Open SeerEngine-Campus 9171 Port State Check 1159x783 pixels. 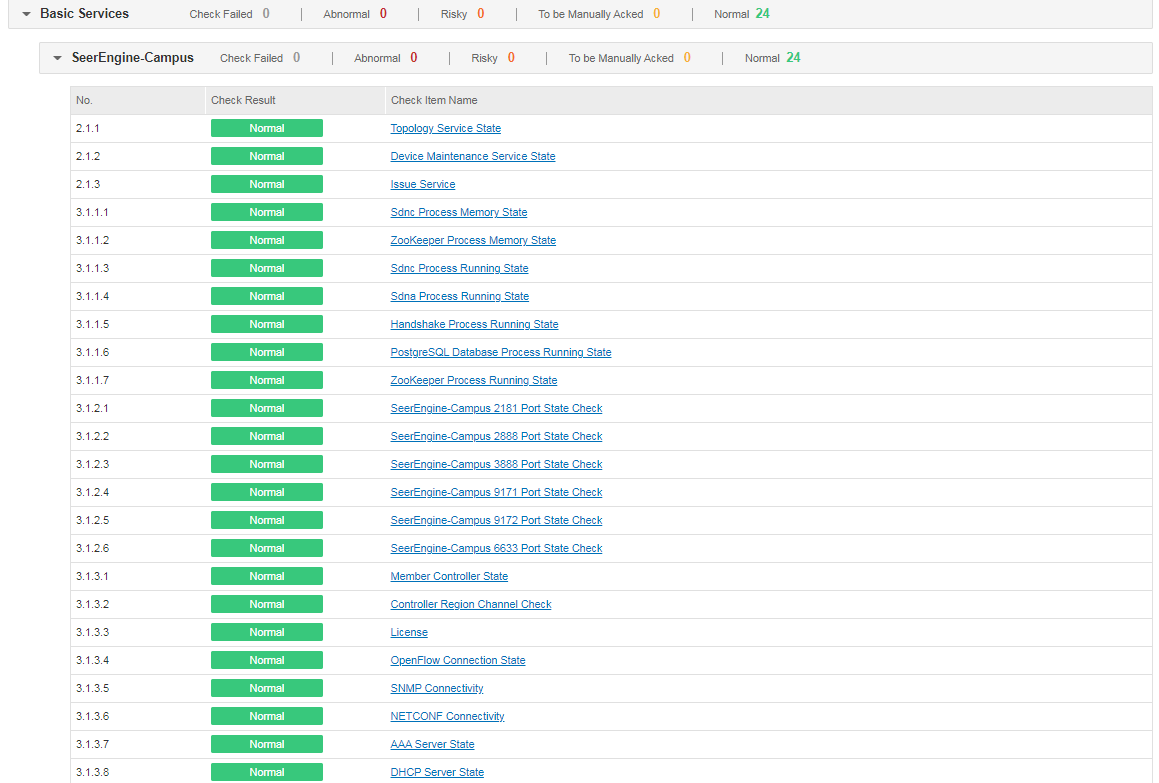(x=497, y=492)
